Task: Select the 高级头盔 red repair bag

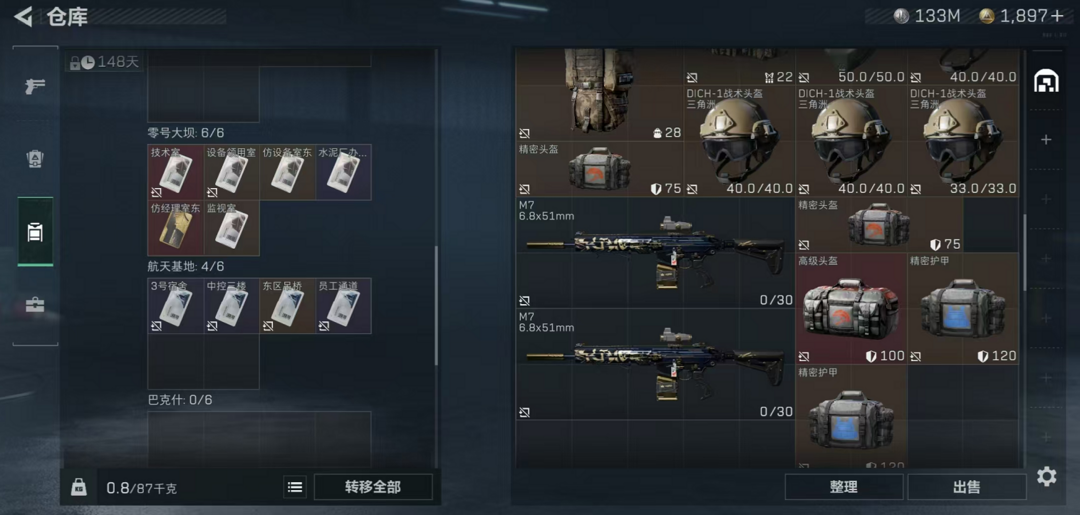Action: click(x=851, y=308)
